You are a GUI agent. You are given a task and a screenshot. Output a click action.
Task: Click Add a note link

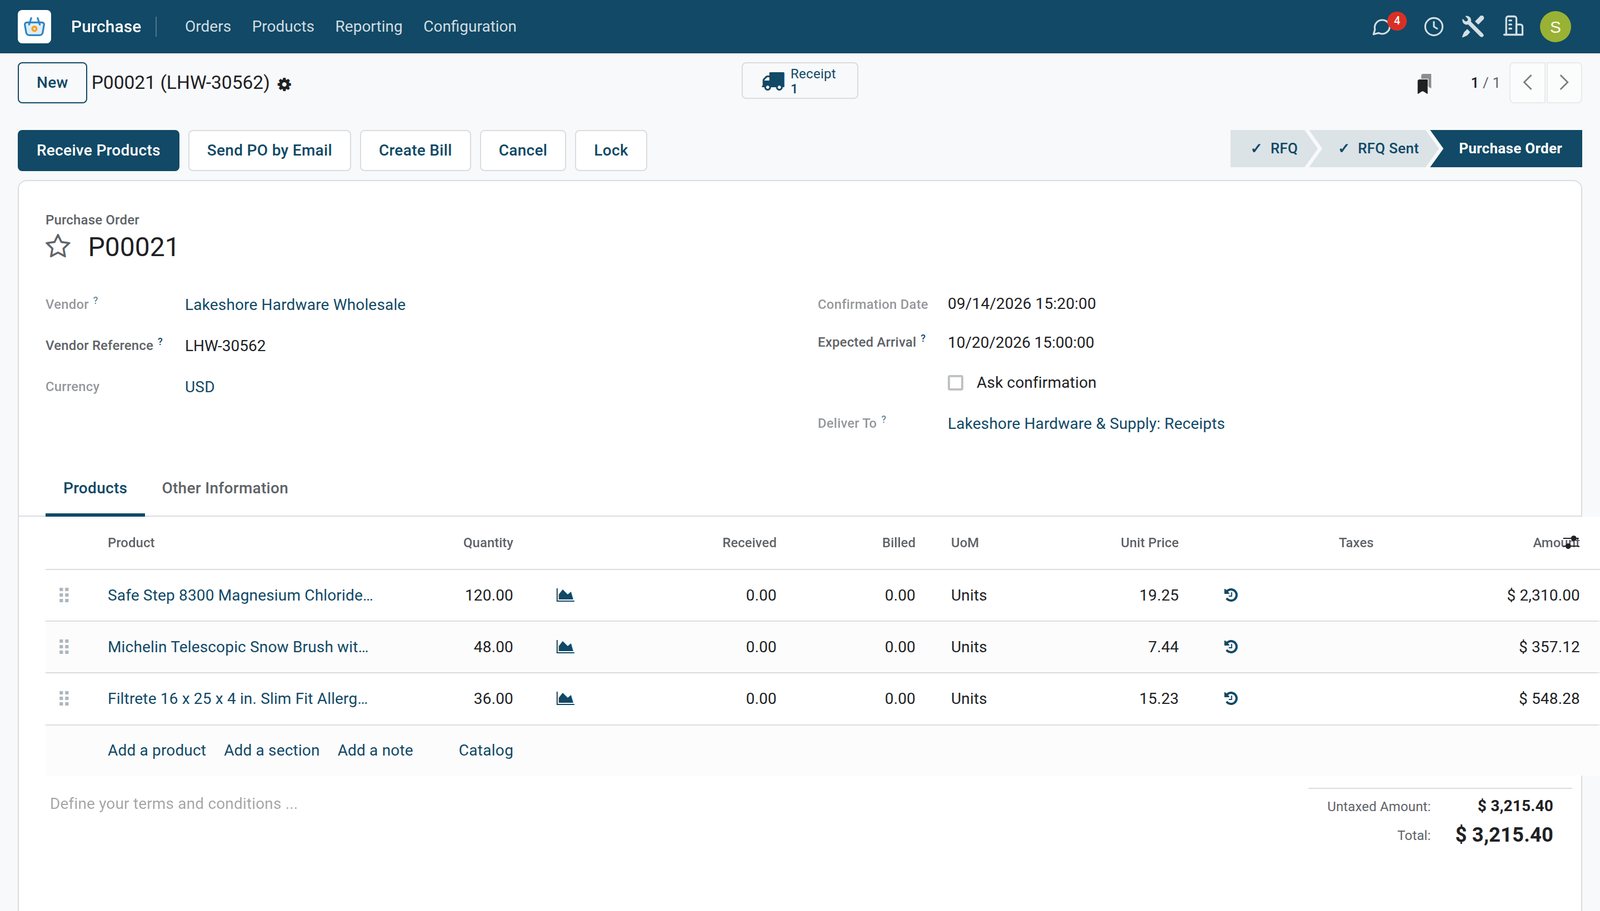[x=375, y=750]
